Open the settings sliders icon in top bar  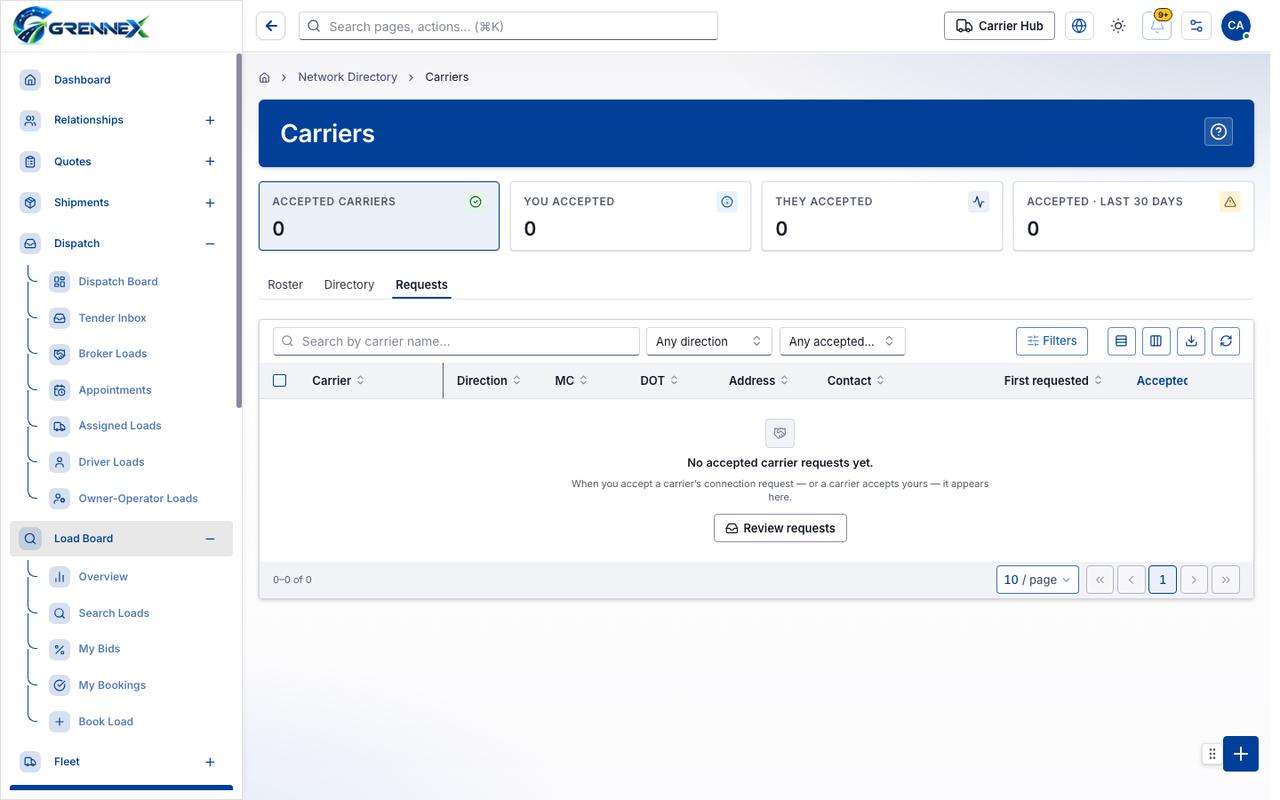click(x=1196, y=26)
